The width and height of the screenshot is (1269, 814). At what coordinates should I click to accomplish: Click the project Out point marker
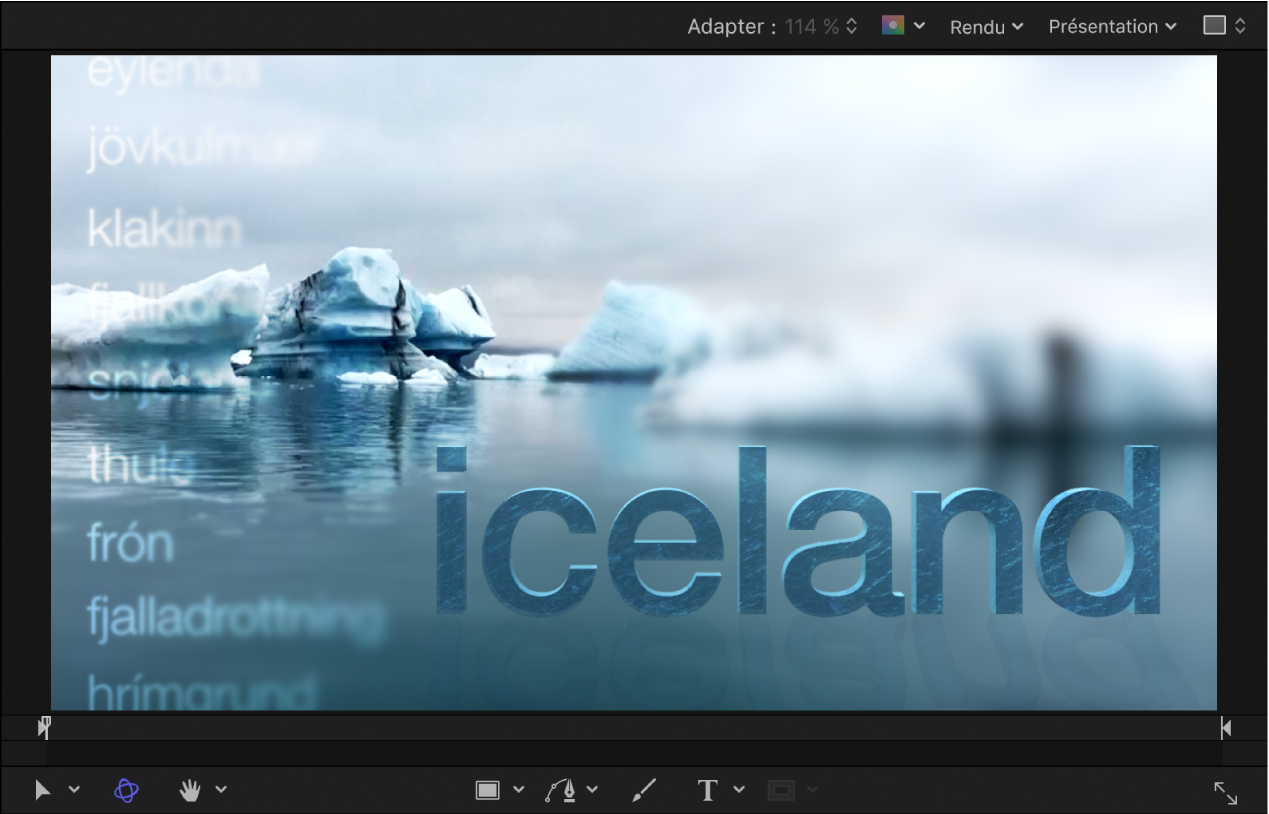1226,728
